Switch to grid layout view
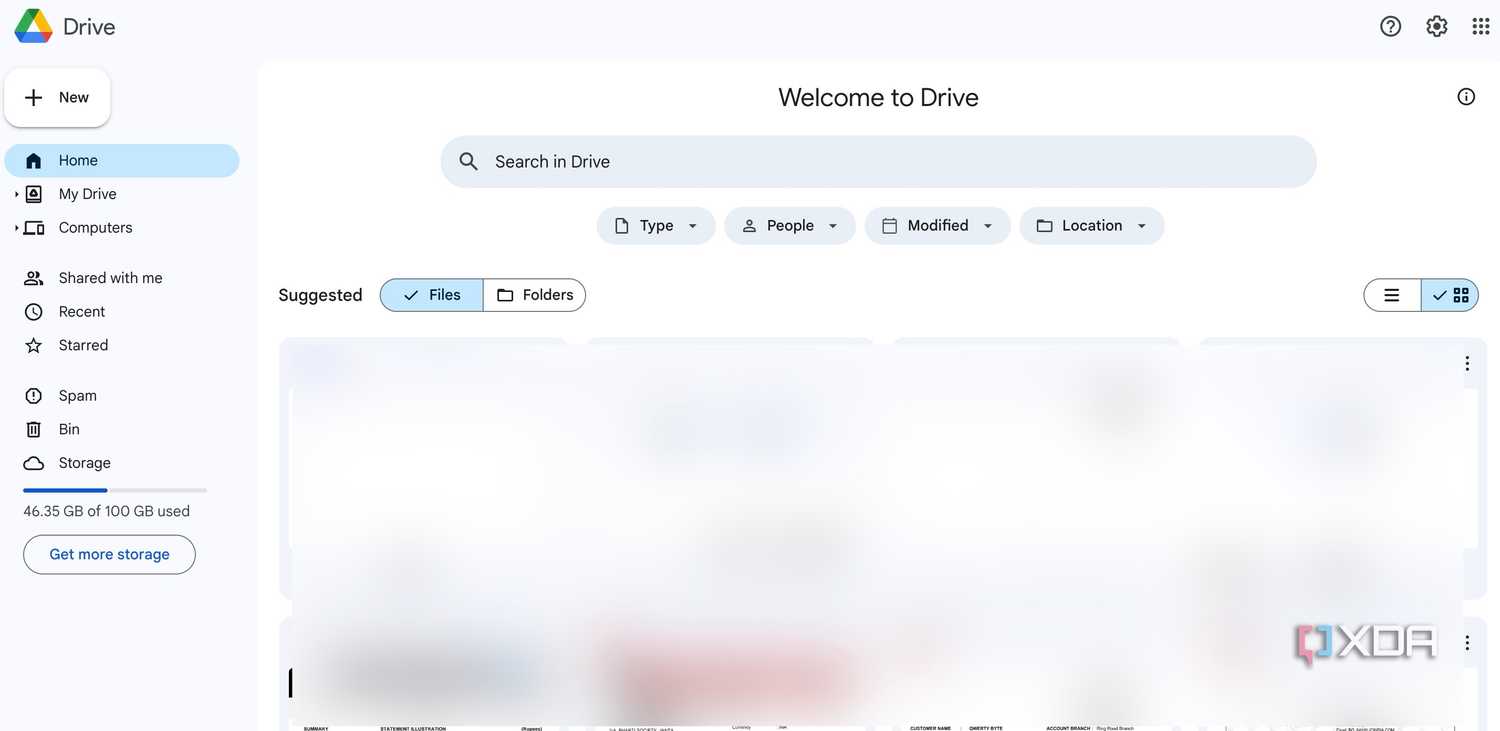Viewport: 1500px width, 731px height. point(1450,295)
